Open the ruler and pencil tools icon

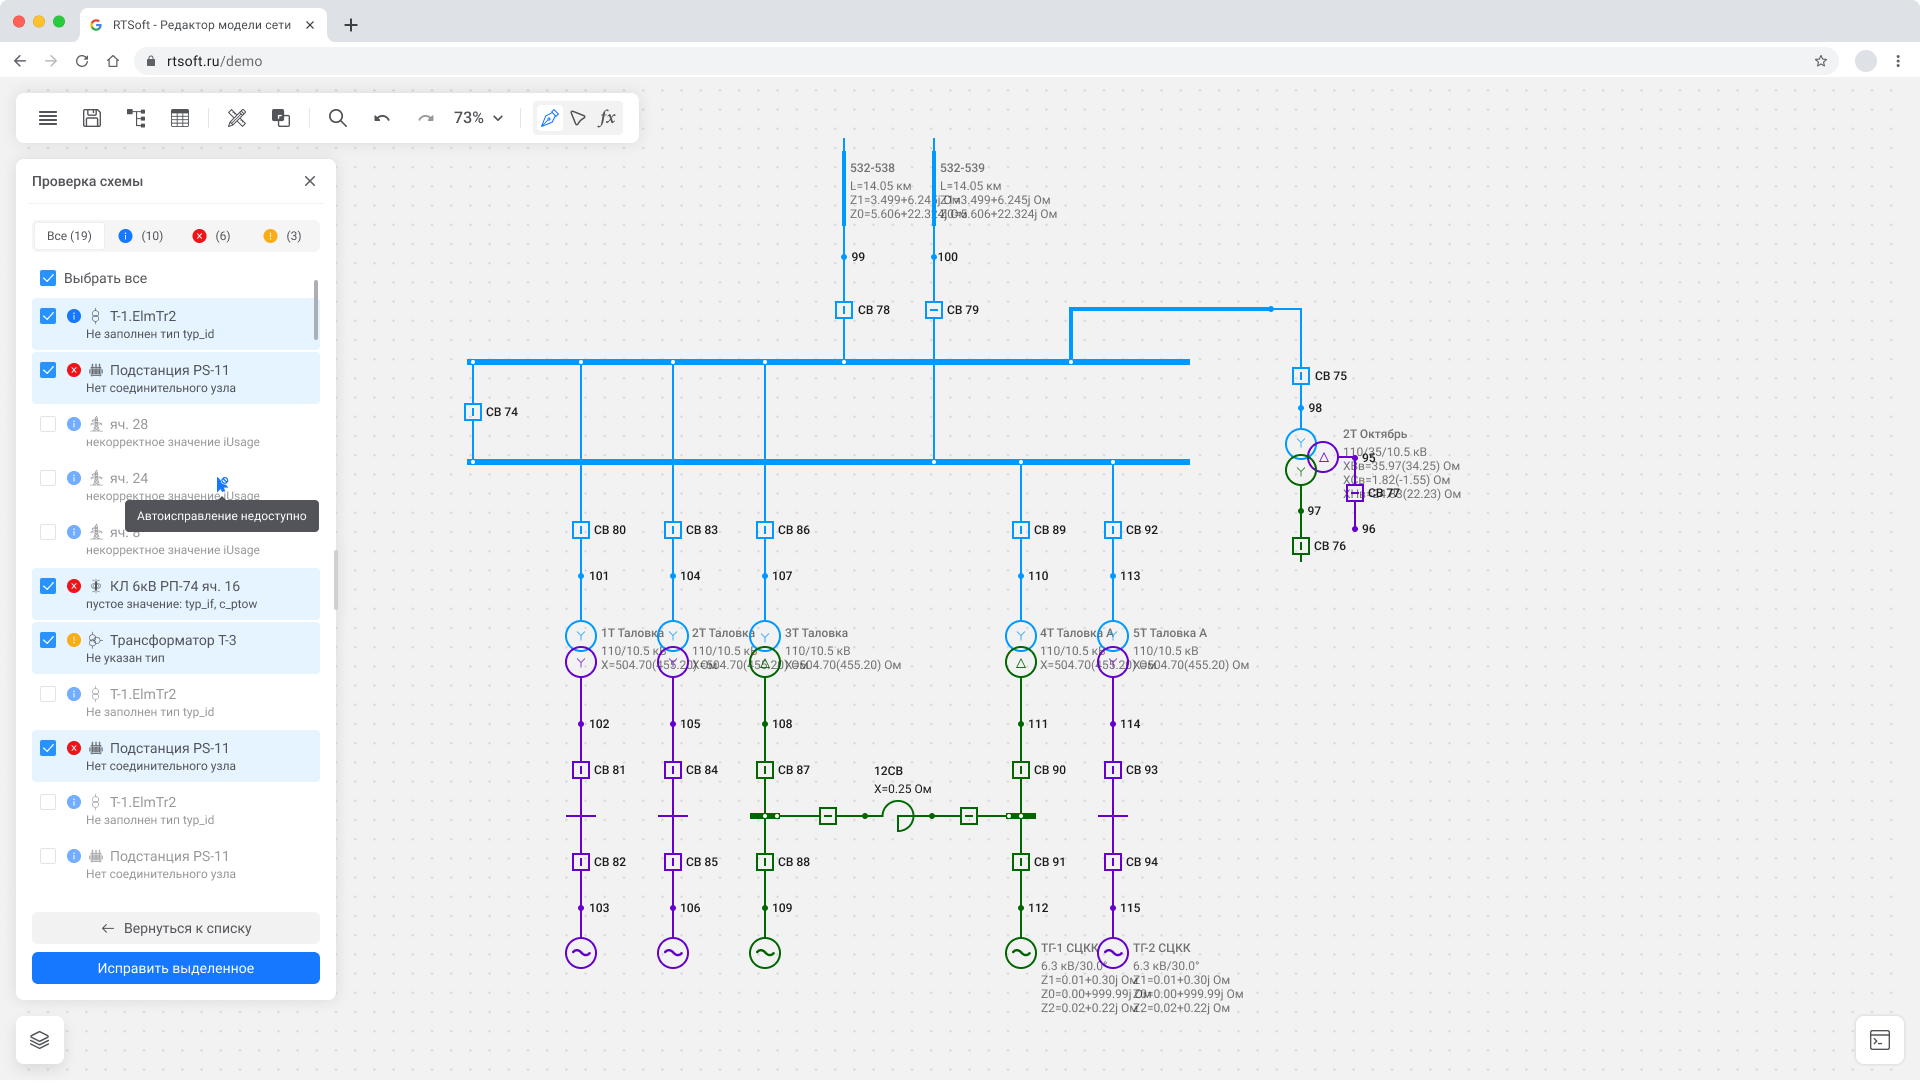point(237,118)
